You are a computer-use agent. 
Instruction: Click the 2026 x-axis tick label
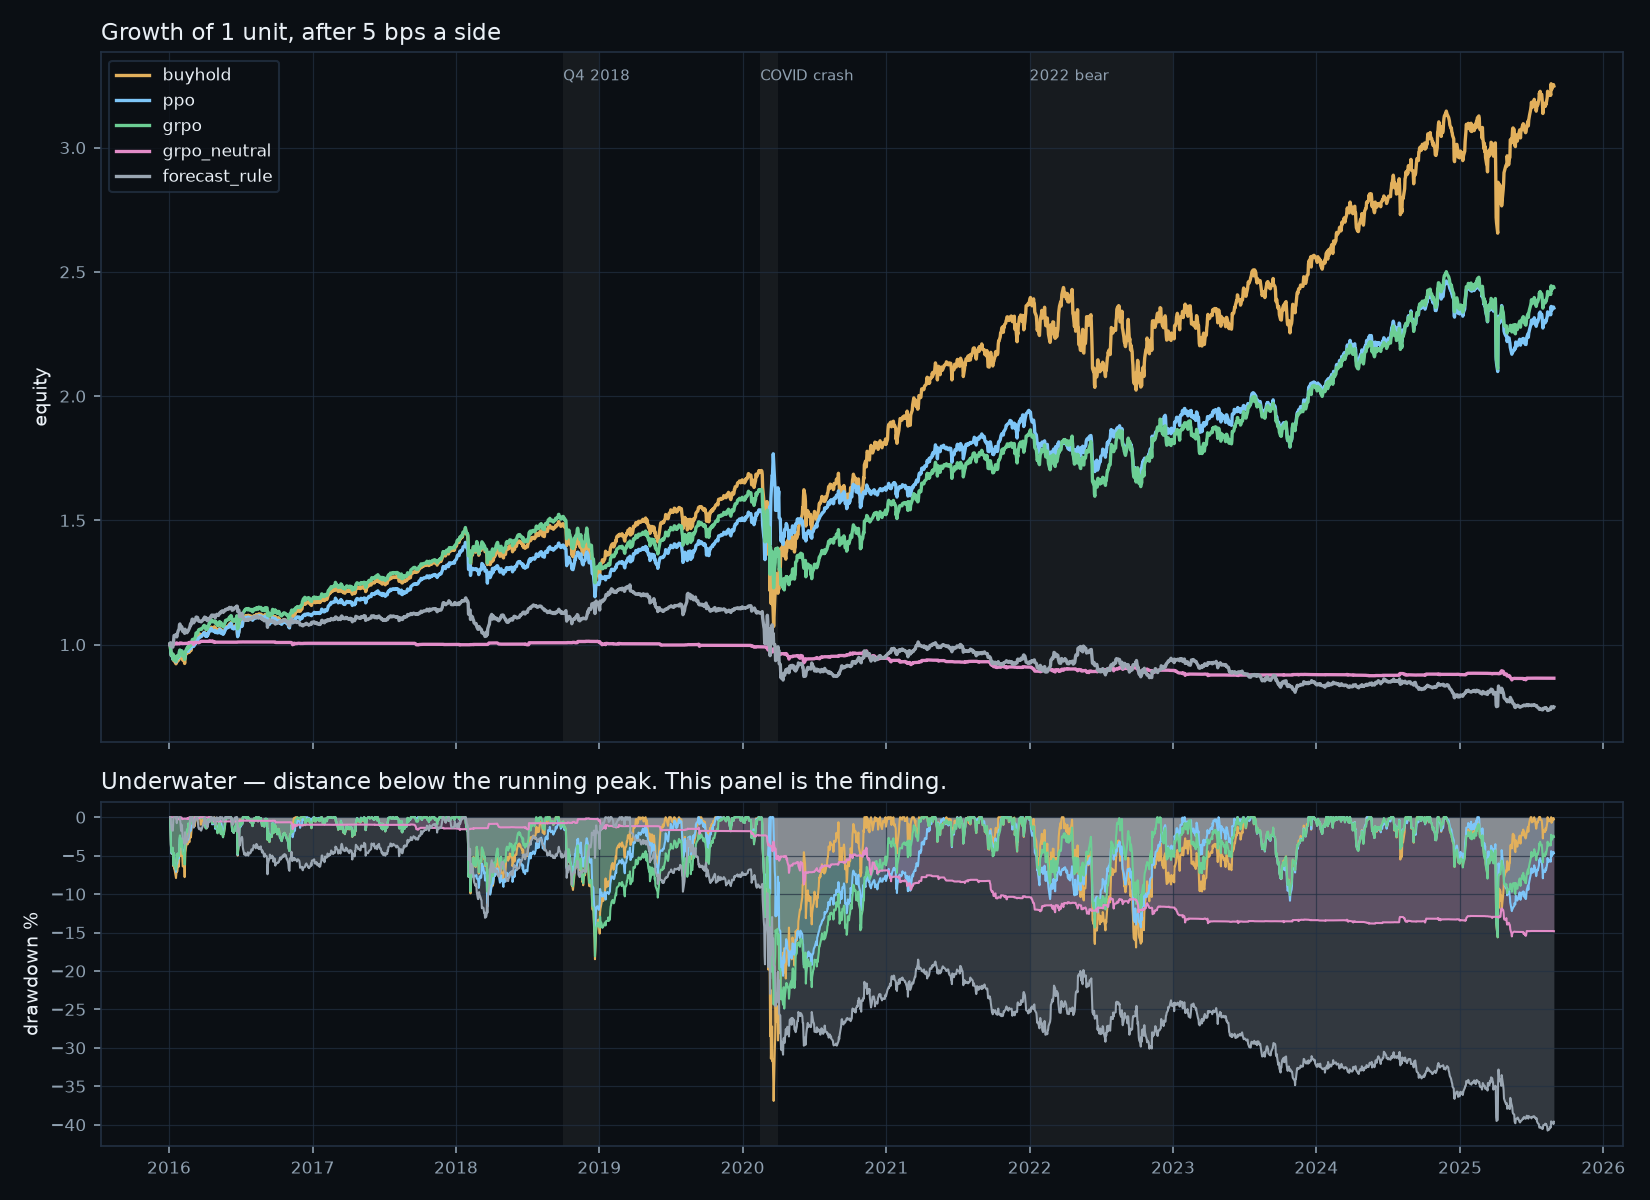click(1603, 1168)
